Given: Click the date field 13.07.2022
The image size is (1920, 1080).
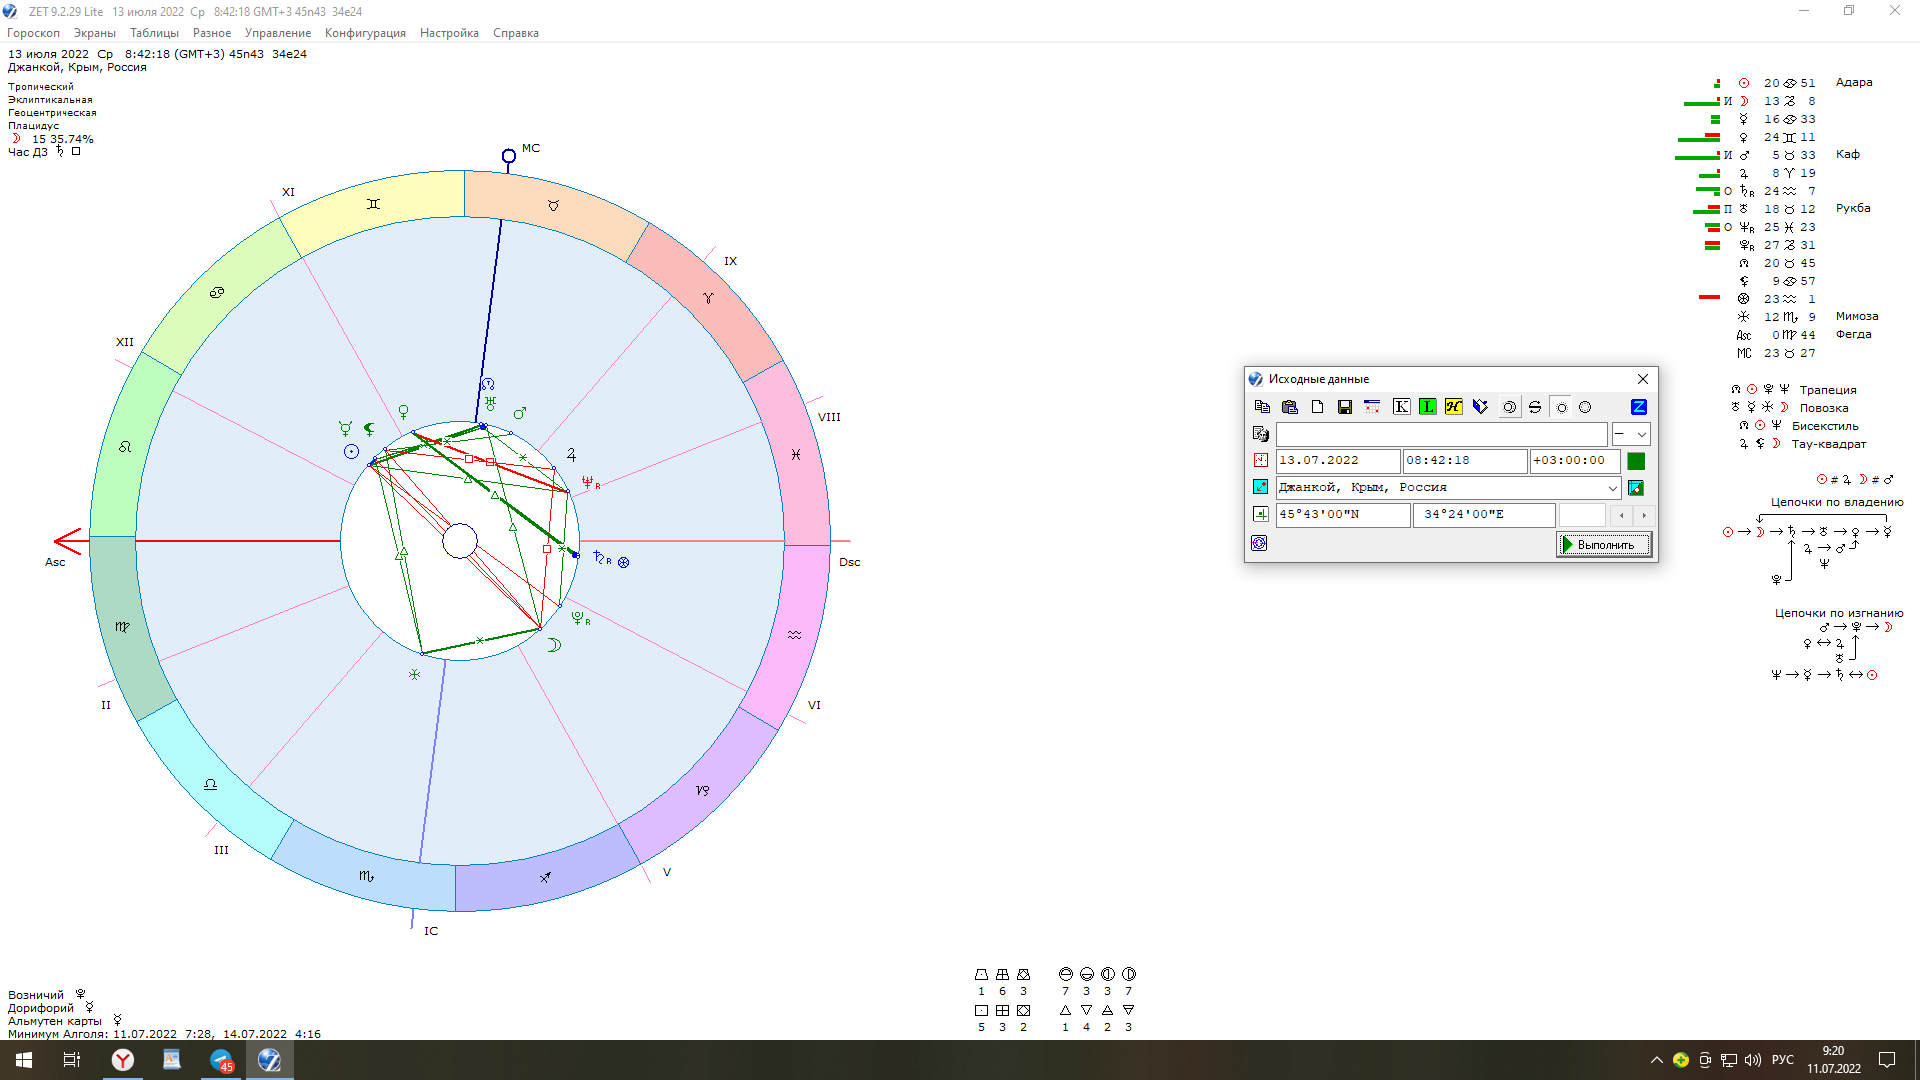Looking at the screenshot, I should [1337, 461].
